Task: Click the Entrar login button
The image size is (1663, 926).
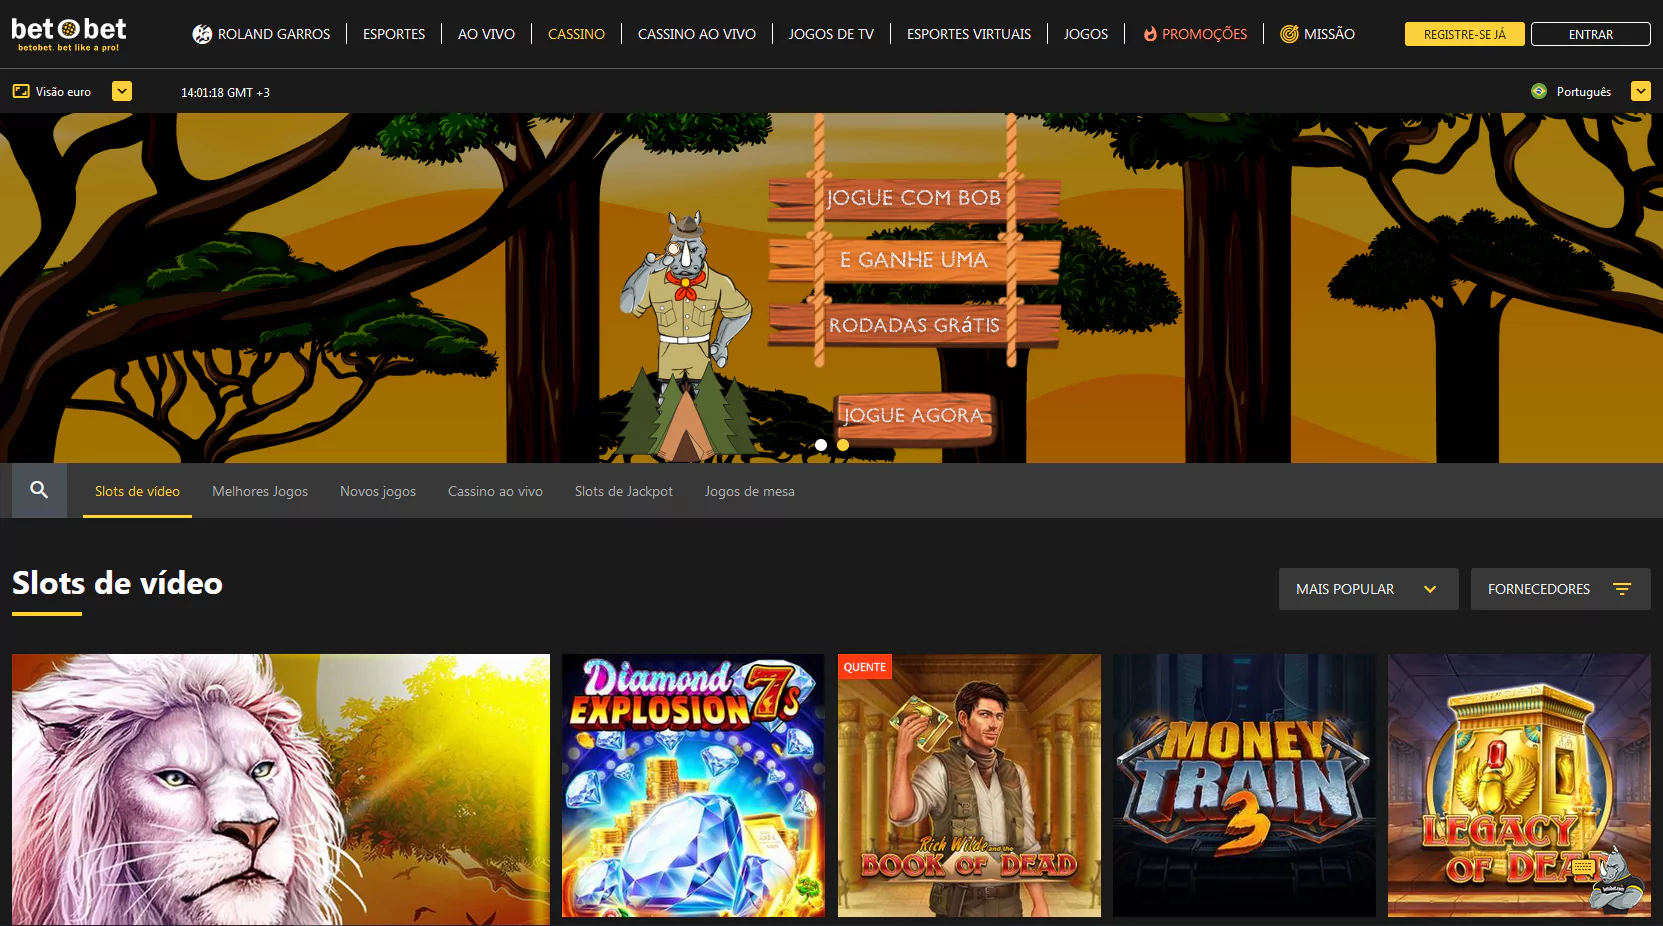Action: [1590, 34]
